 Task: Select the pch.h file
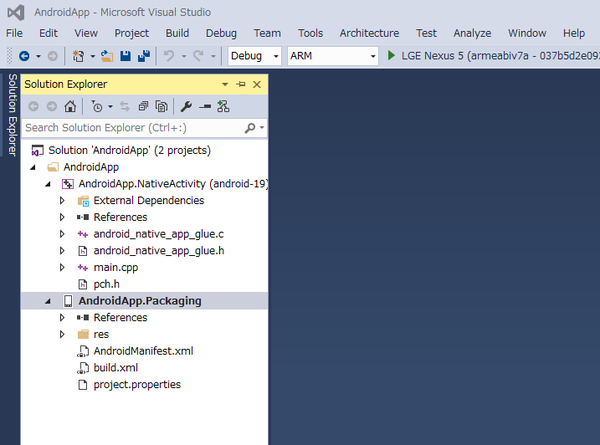(x=106, y=284)
